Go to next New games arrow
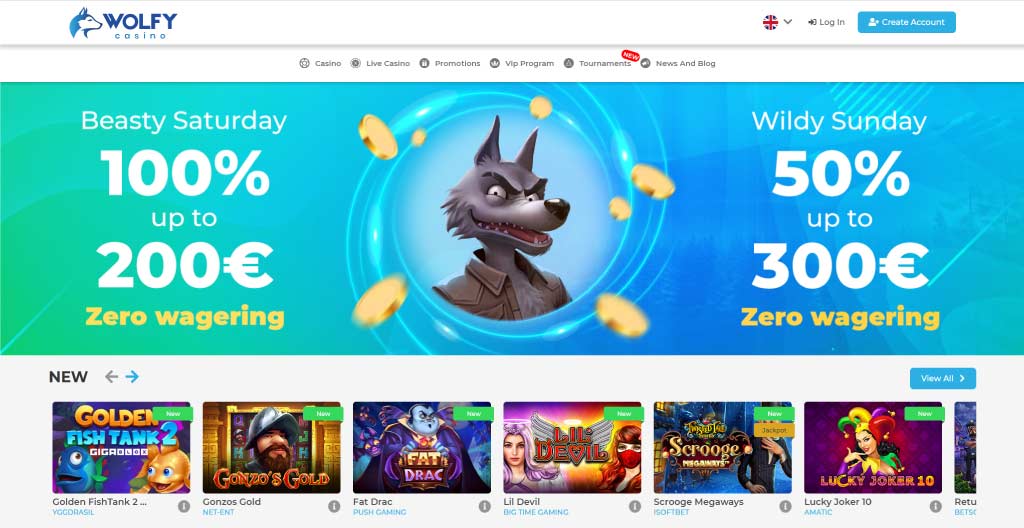Viewport: 1024px width, 528px height. [x=132, y=377]
